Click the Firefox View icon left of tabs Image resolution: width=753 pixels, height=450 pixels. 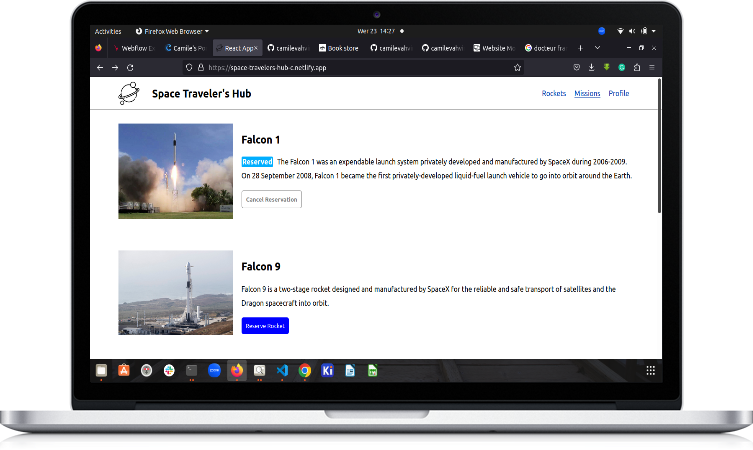[x=98, y=48]
